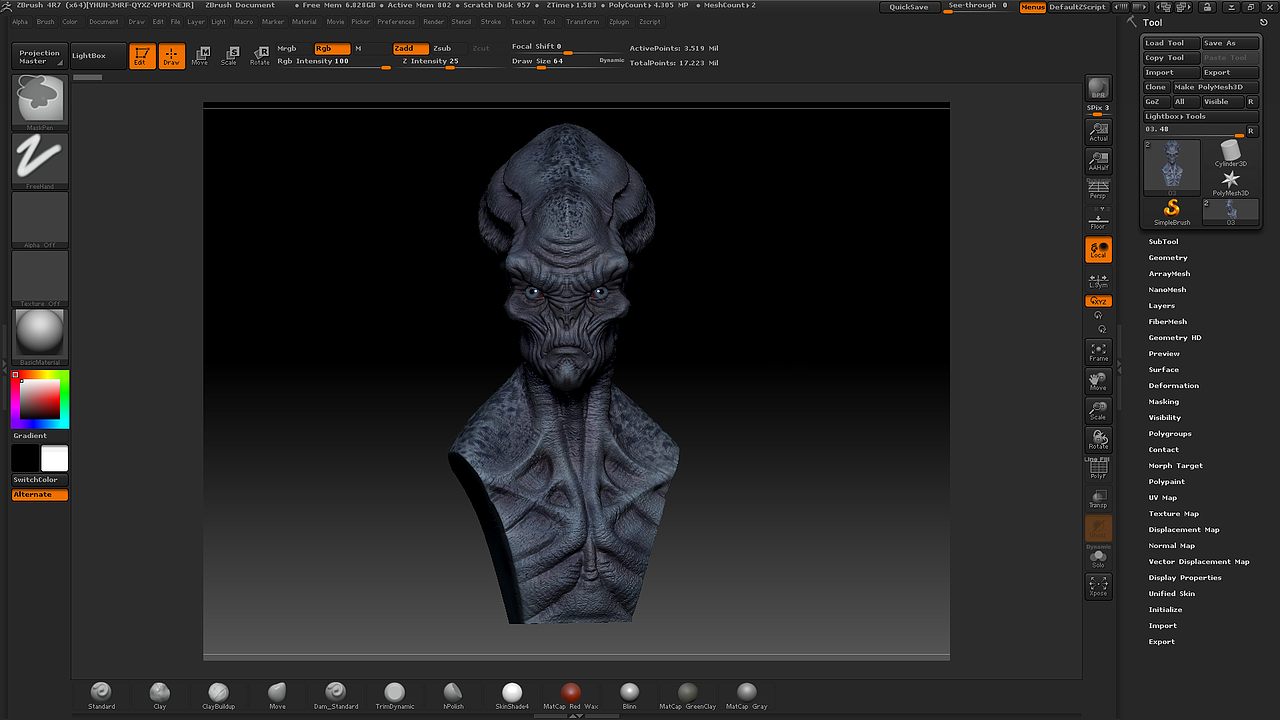Expand the Masking section
The height and width of the screenshot is (720, 1280).
coord(1164,402)
